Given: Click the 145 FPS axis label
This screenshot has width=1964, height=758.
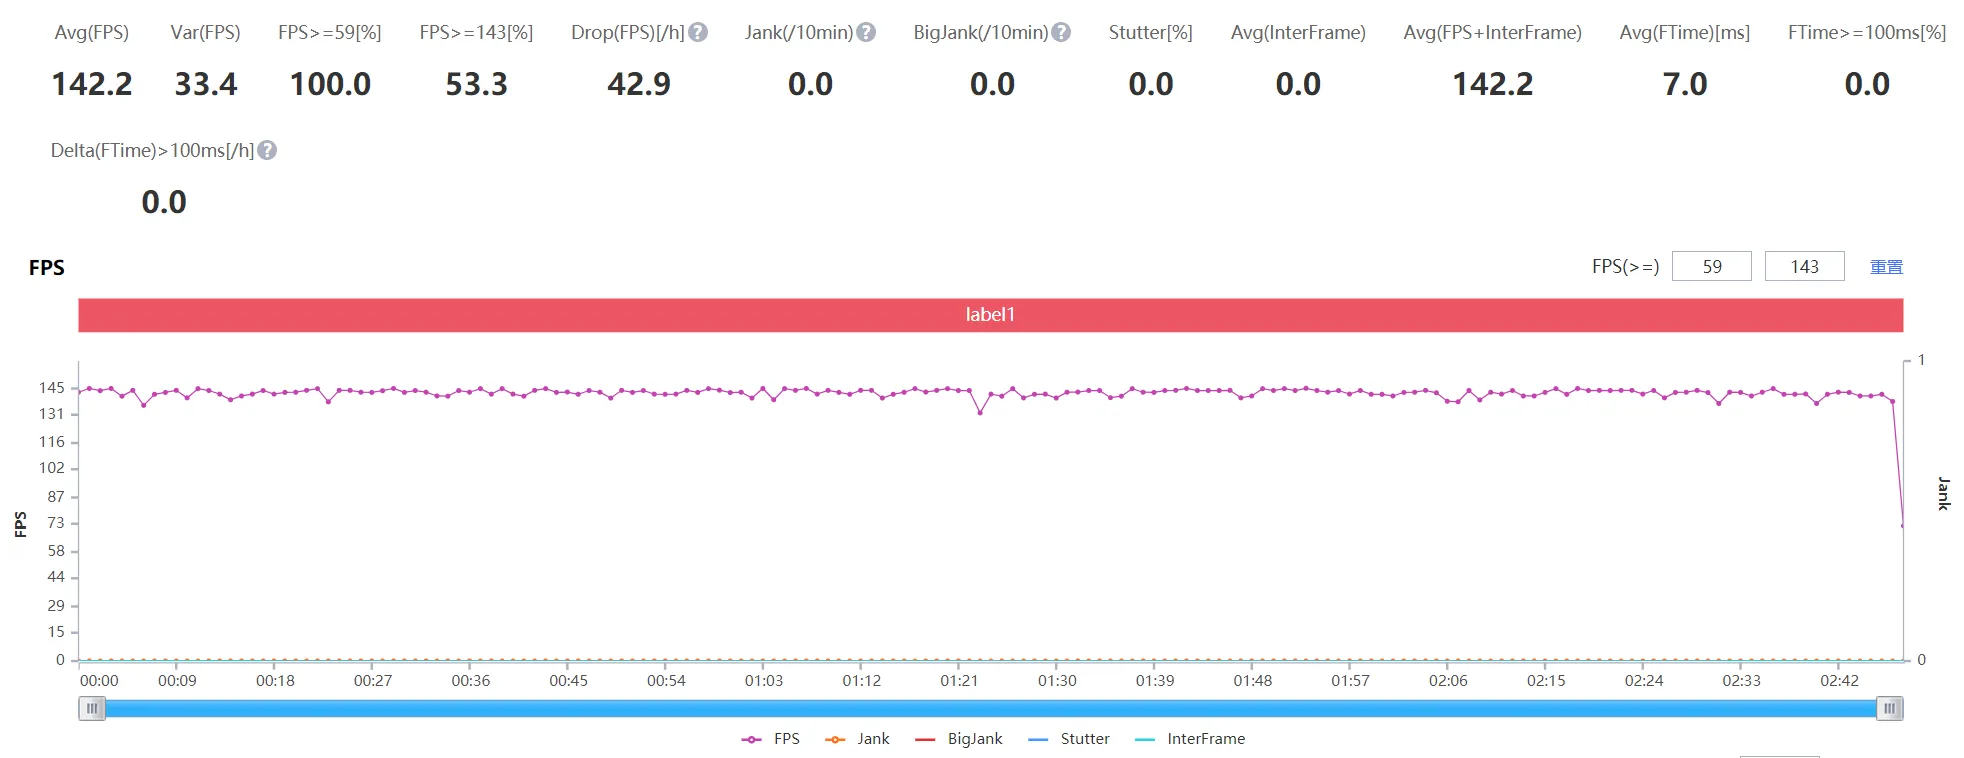Looking at the screenshot, I should point(52,388).
